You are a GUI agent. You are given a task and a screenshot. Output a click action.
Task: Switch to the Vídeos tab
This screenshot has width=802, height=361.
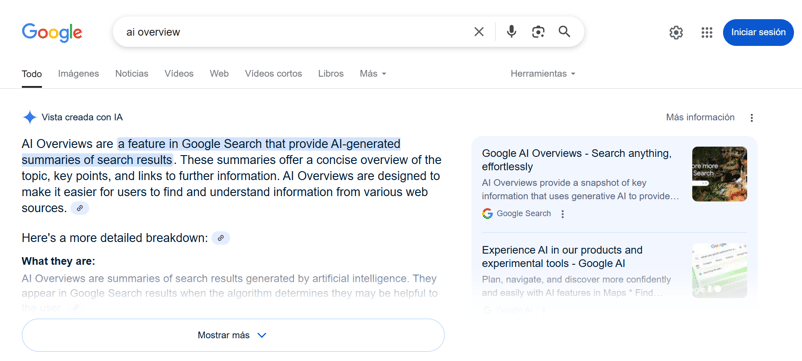179,74
